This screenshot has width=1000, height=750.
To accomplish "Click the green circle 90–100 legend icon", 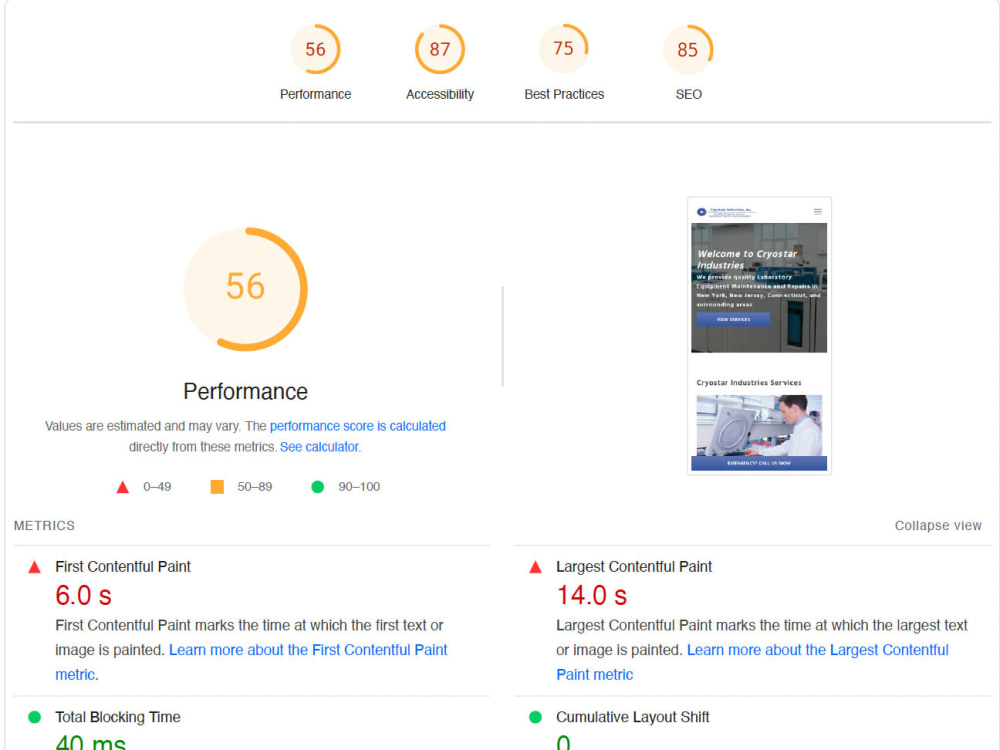I will (x=318, y=487).
